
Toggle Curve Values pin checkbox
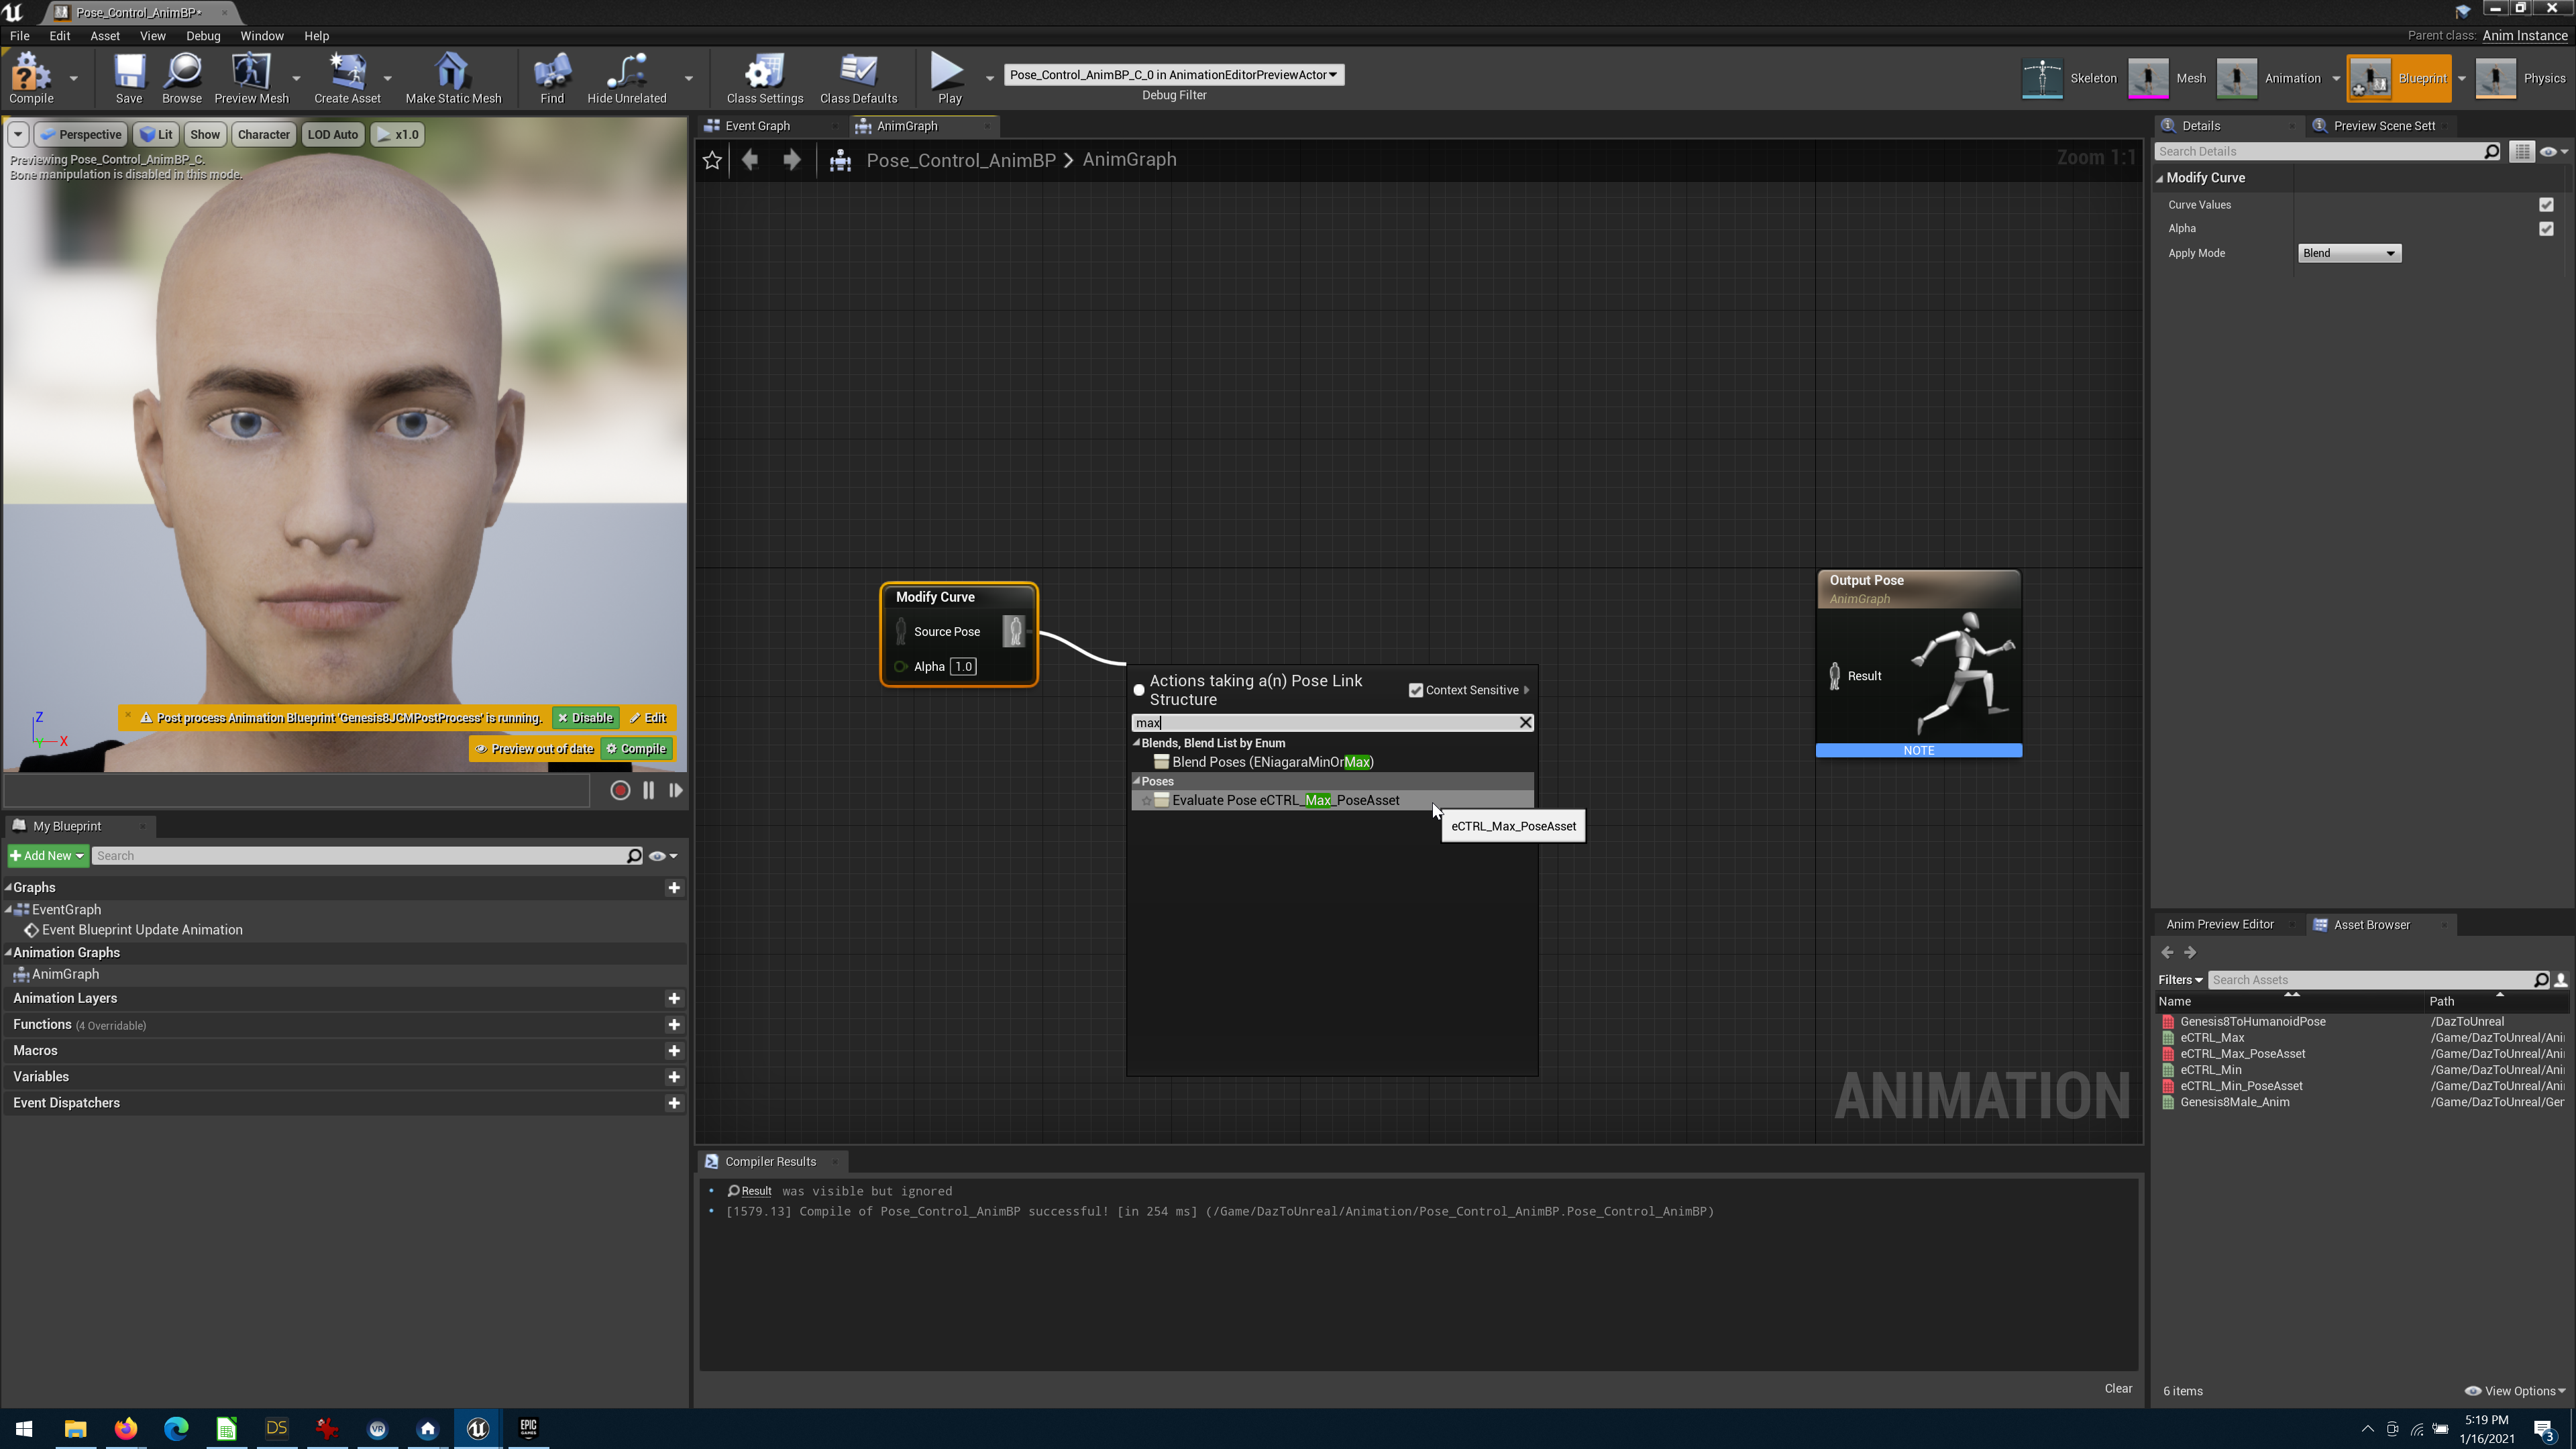(x=2546, y=205)
